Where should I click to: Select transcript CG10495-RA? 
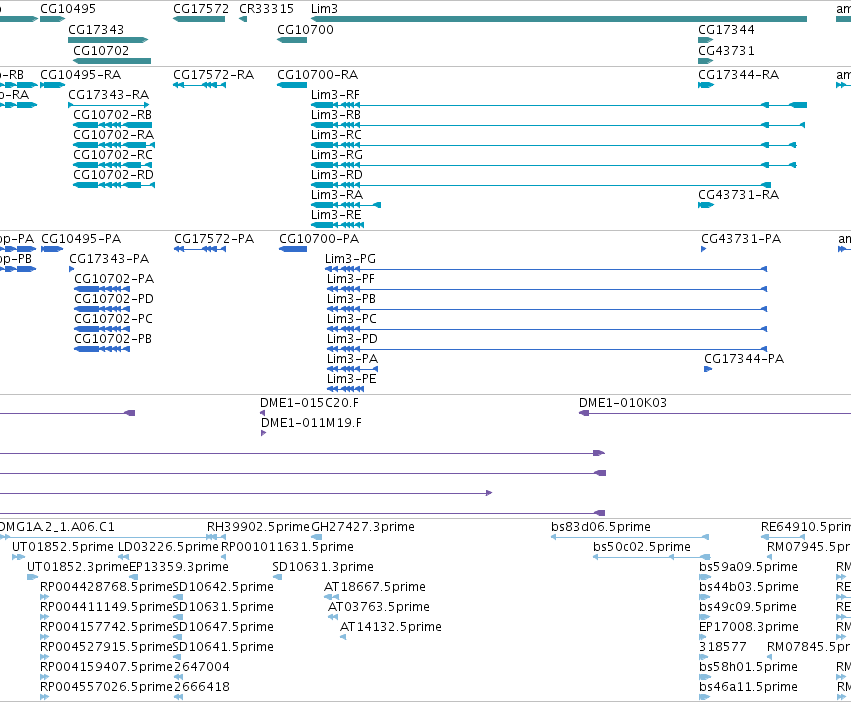coord(80,75)
